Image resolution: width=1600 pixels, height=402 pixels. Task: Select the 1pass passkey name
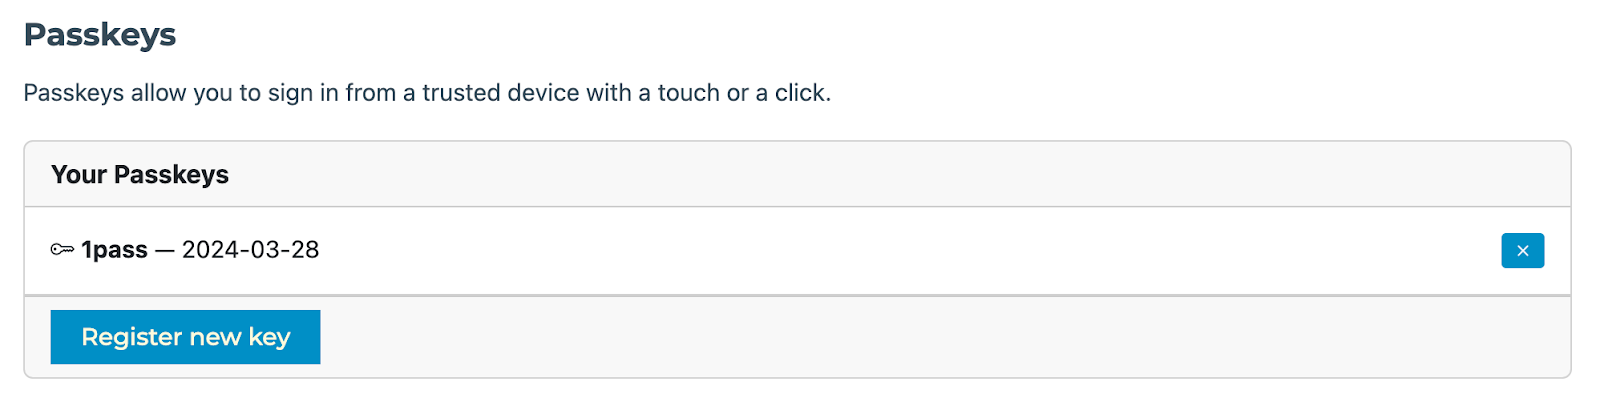coord(114,250)
